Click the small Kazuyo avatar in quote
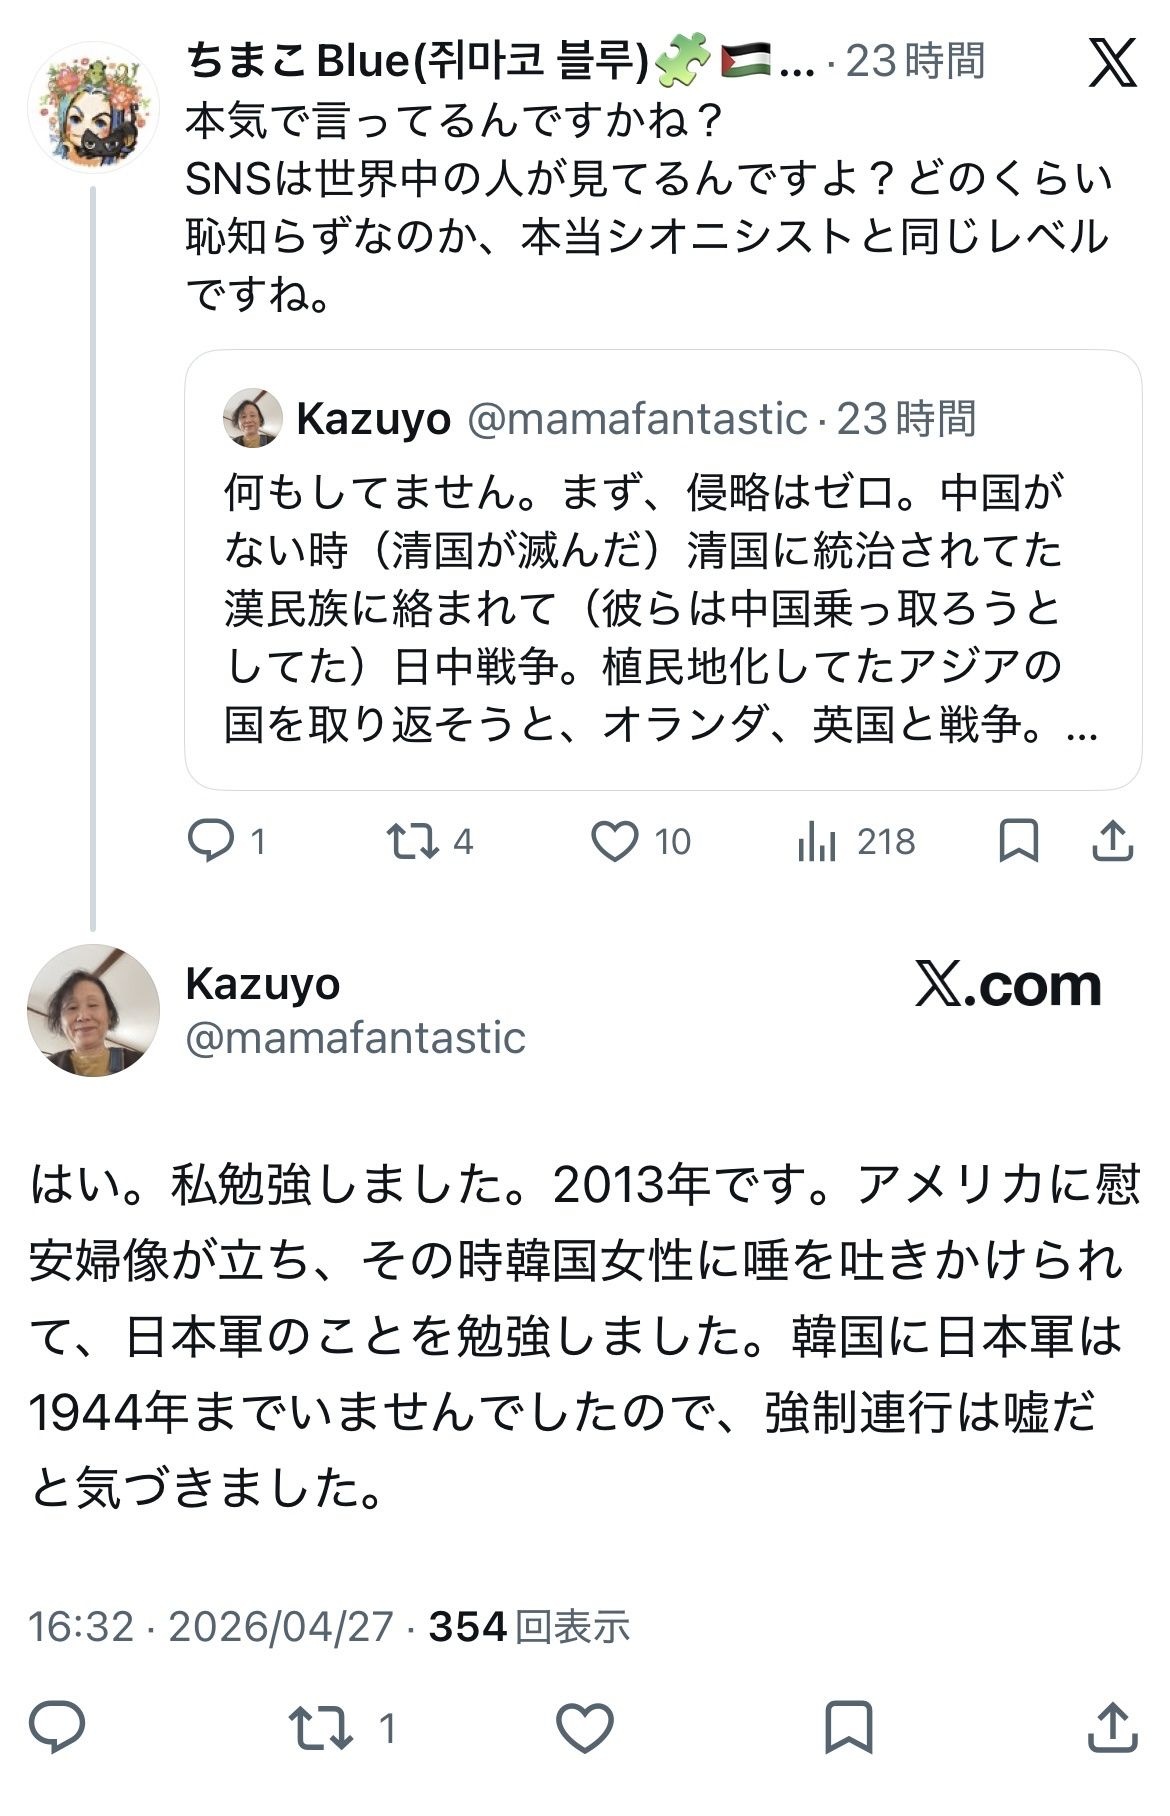The height and width of the screenshot is (1816, 1170). point(252,418)
